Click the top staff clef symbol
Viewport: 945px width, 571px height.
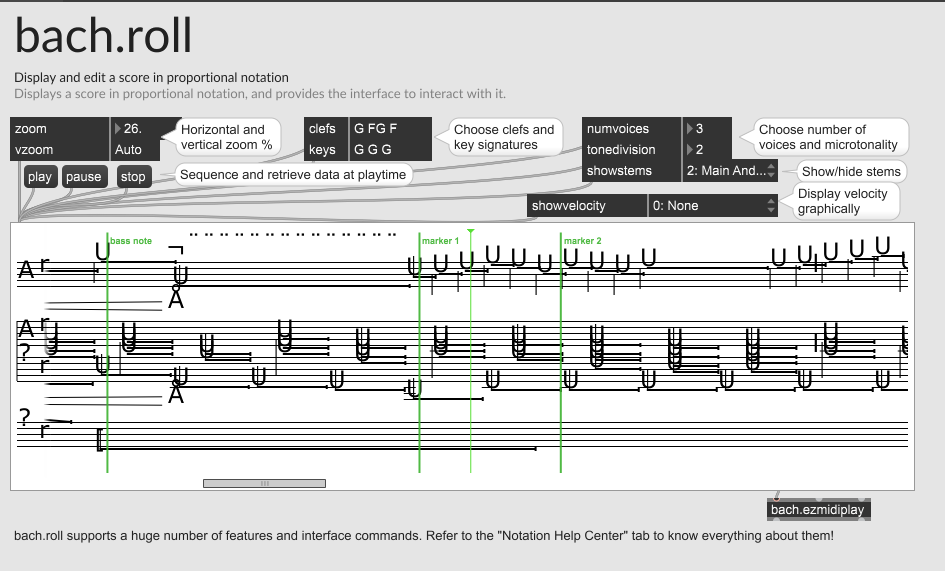click(26, 270)
